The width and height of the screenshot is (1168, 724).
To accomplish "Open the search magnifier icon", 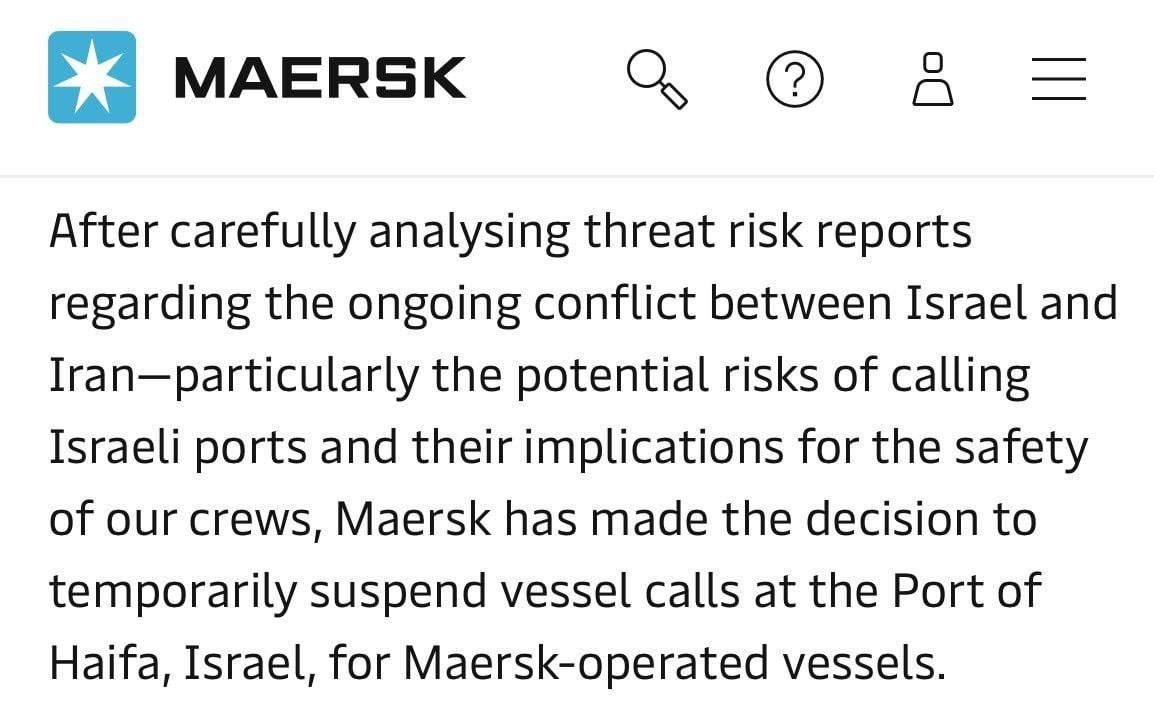I will click(657, 78).
